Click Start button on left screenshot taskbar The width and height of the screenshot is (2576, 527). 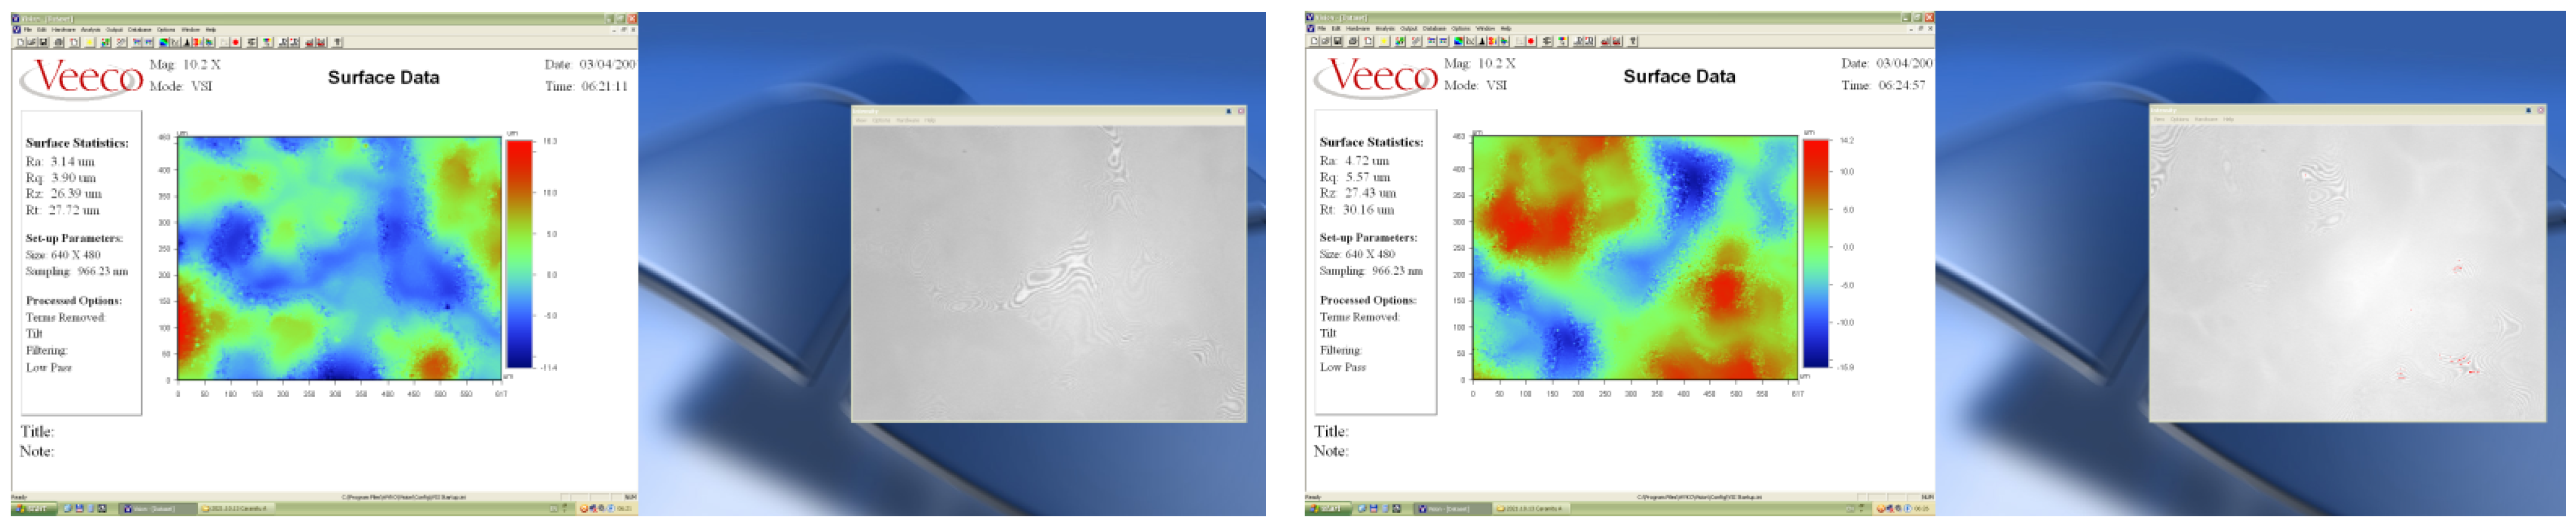point(33,509)
